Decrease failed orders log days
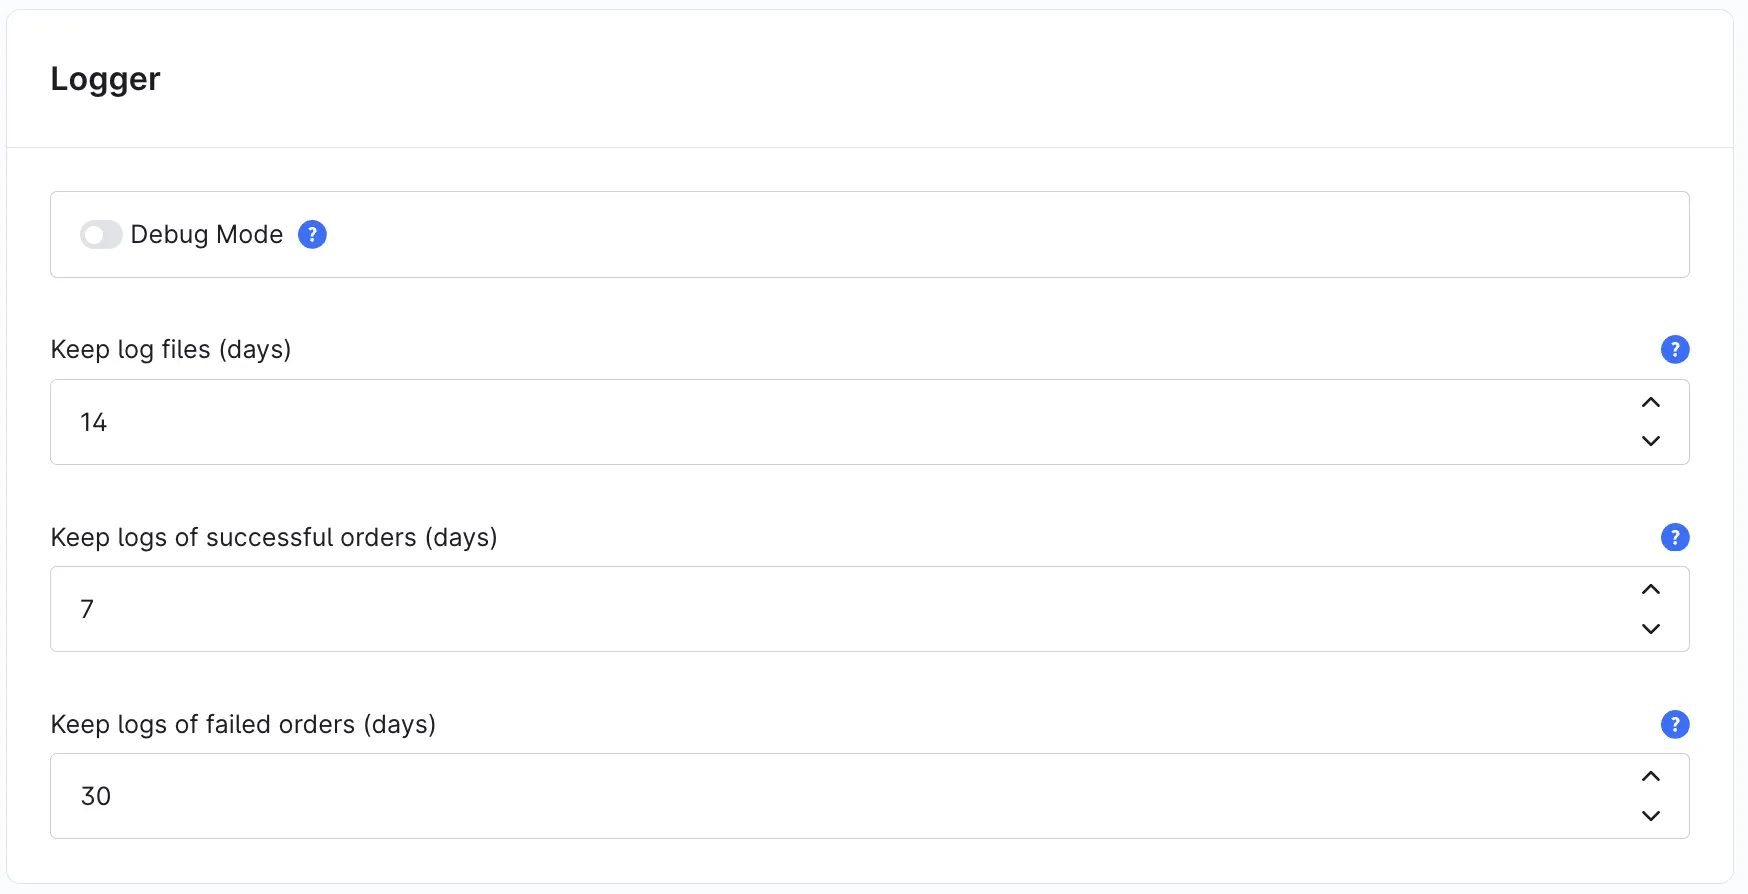This screenshot has height=894, width=1748. click(x=1650, y=816)
